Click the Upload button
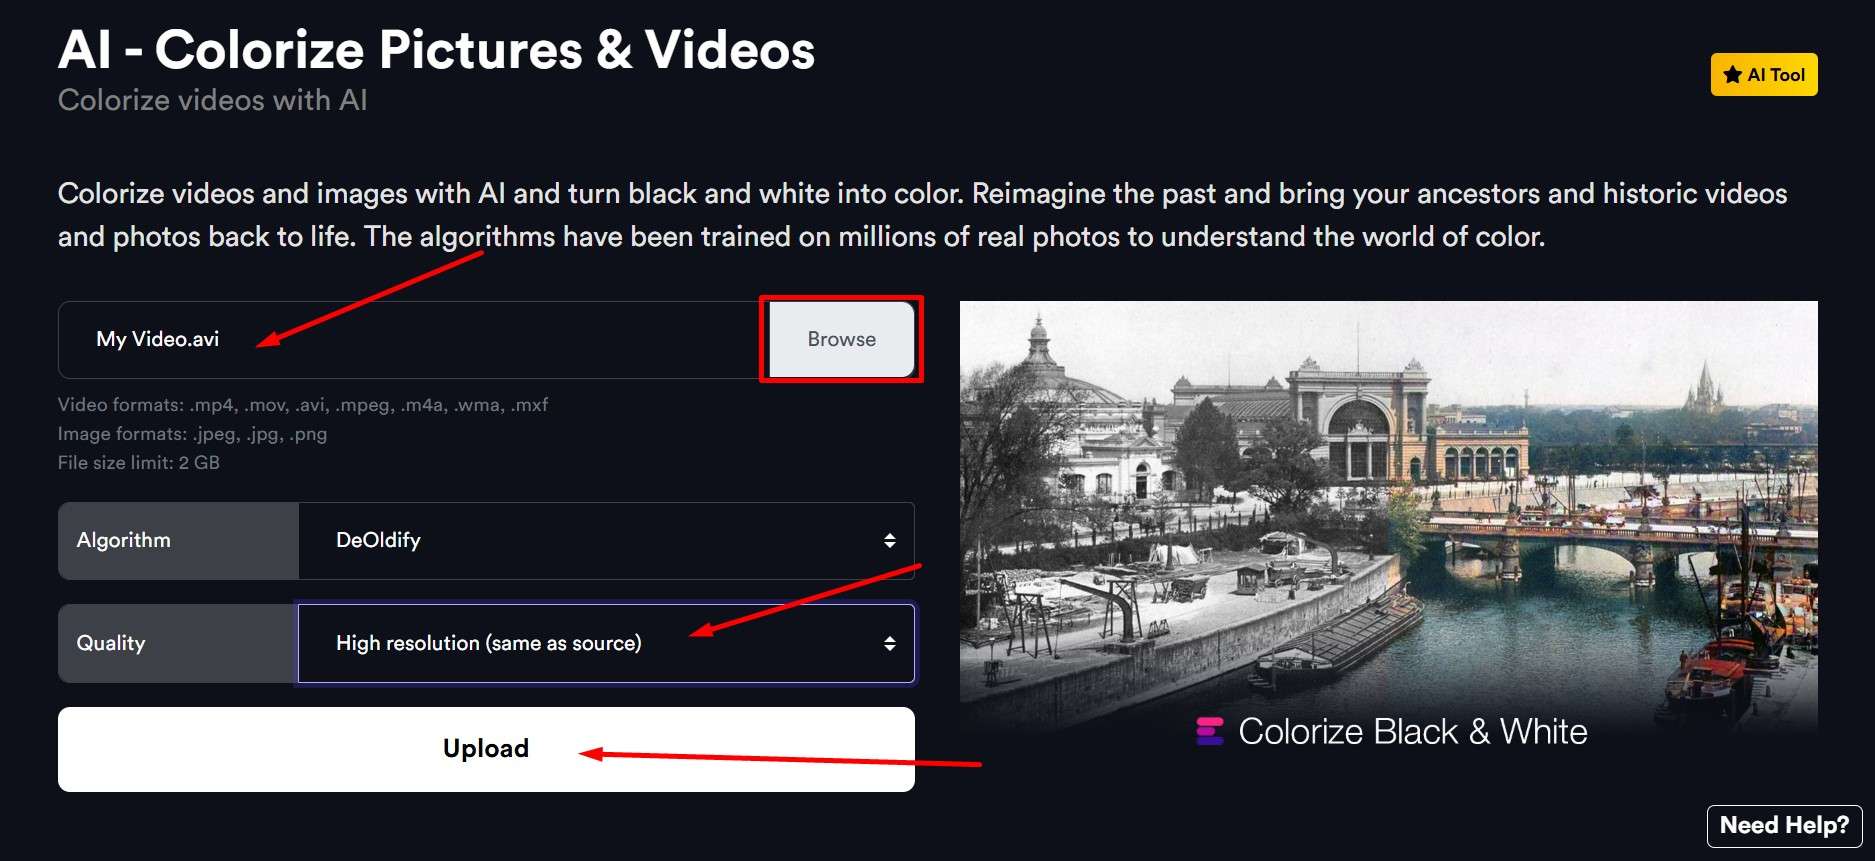The width and height of the screenshot is (1875, 861). tap(486, 749)
